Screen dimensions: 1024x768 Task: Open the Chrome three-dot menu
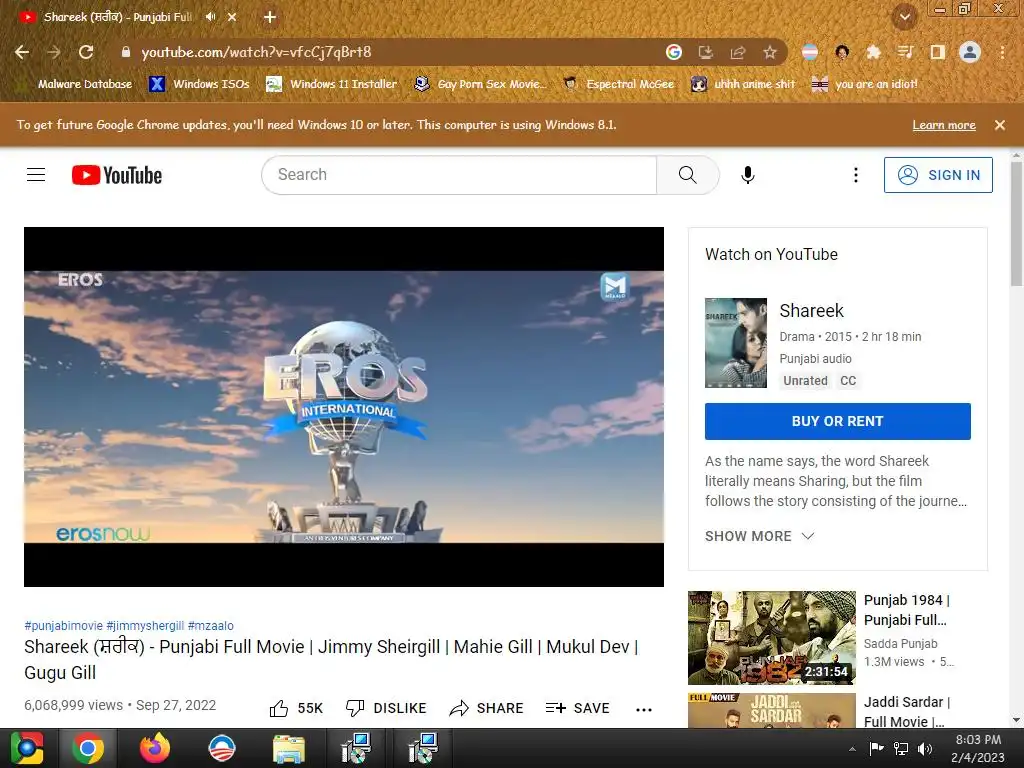[x=1002, y=52]
